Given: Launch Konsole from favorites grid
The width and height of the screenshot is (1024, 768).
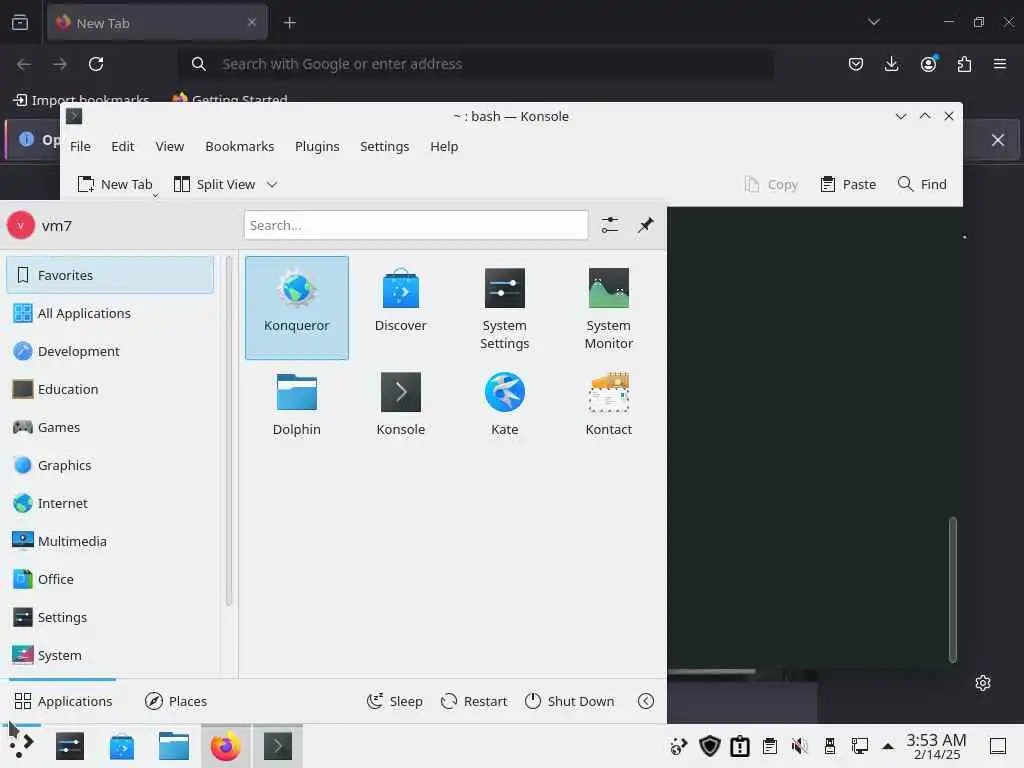Looking at the screenshot, I should tap(400, 405).
